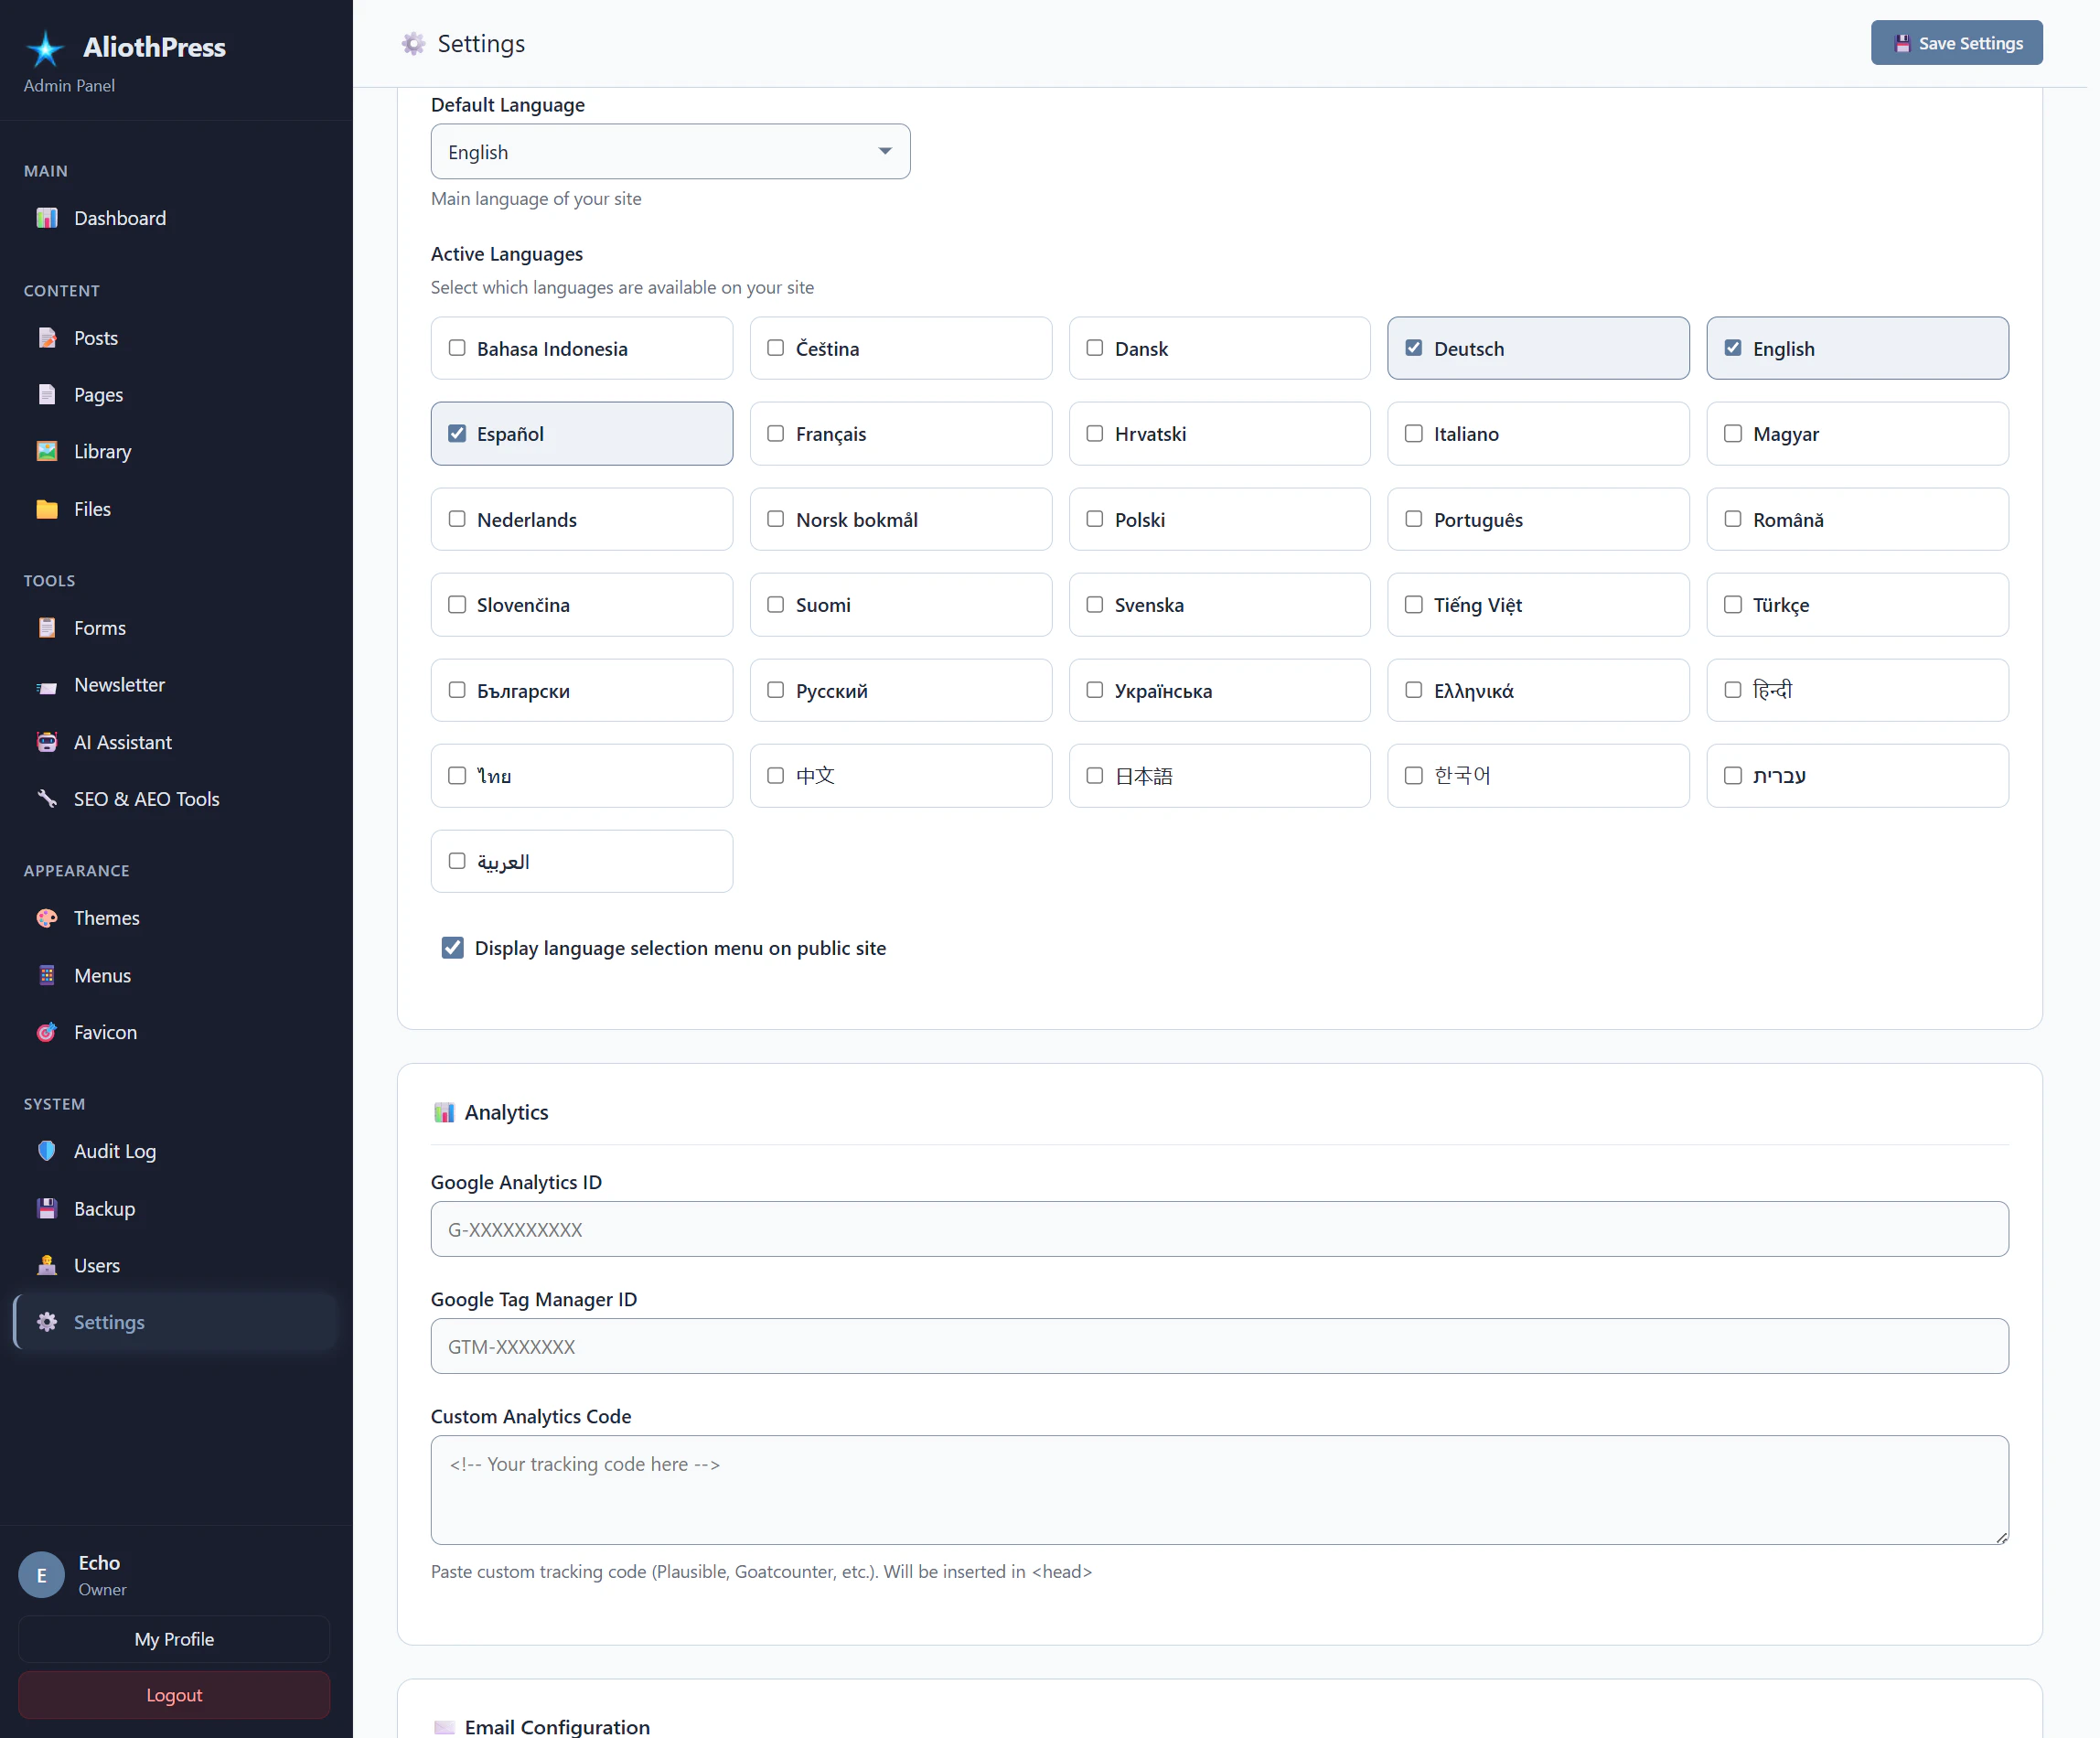Click the AI Assistant robot icon
Screen dimensions: 2100x1738
[x=47, y=742]
